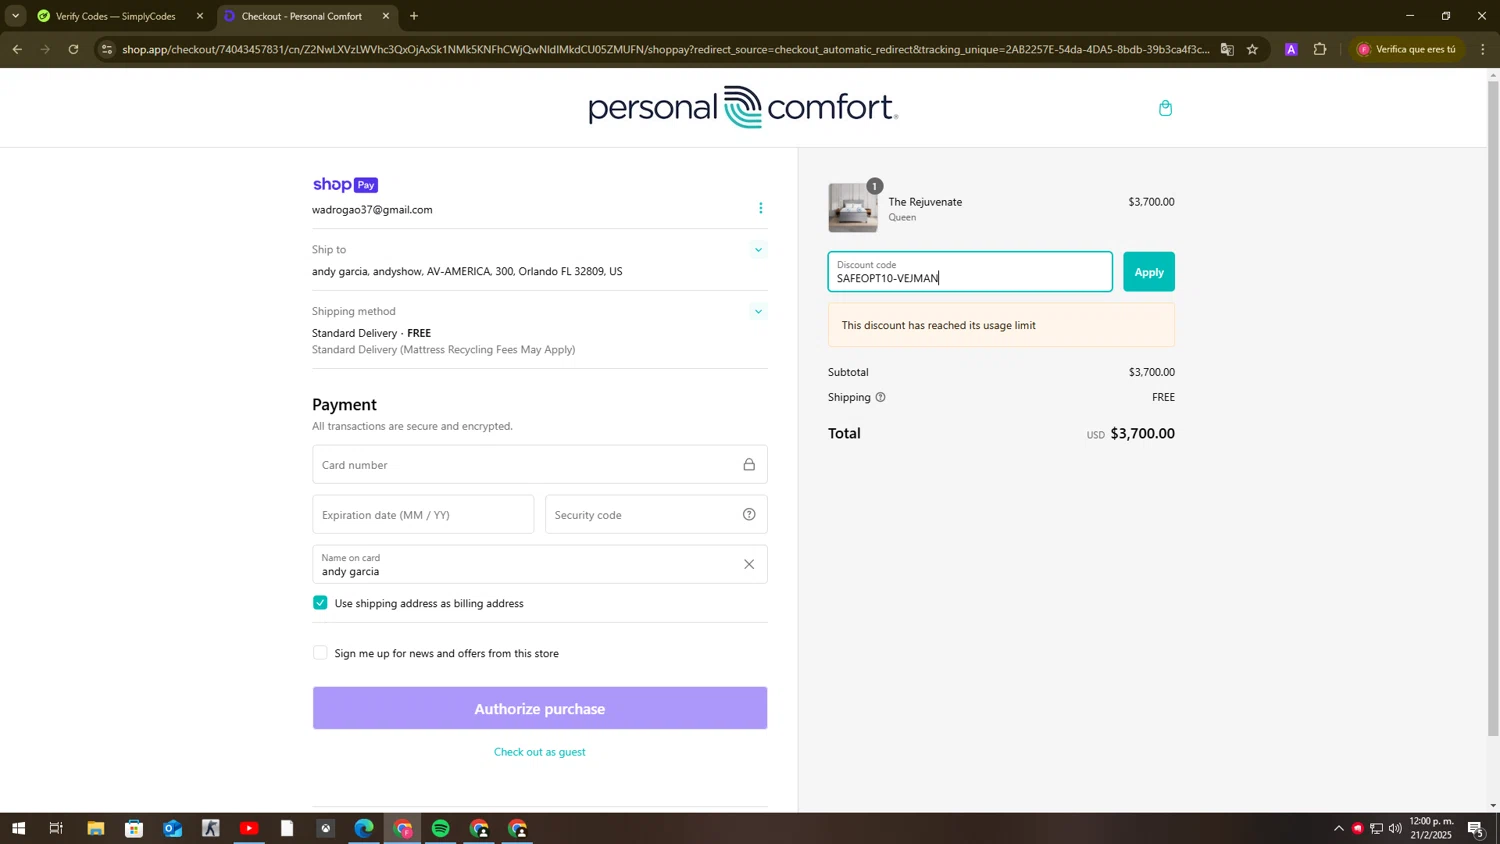Viewport: 1500px width, 844px height.
Task: Click the Check out as guest link
Action: point(540,752)
